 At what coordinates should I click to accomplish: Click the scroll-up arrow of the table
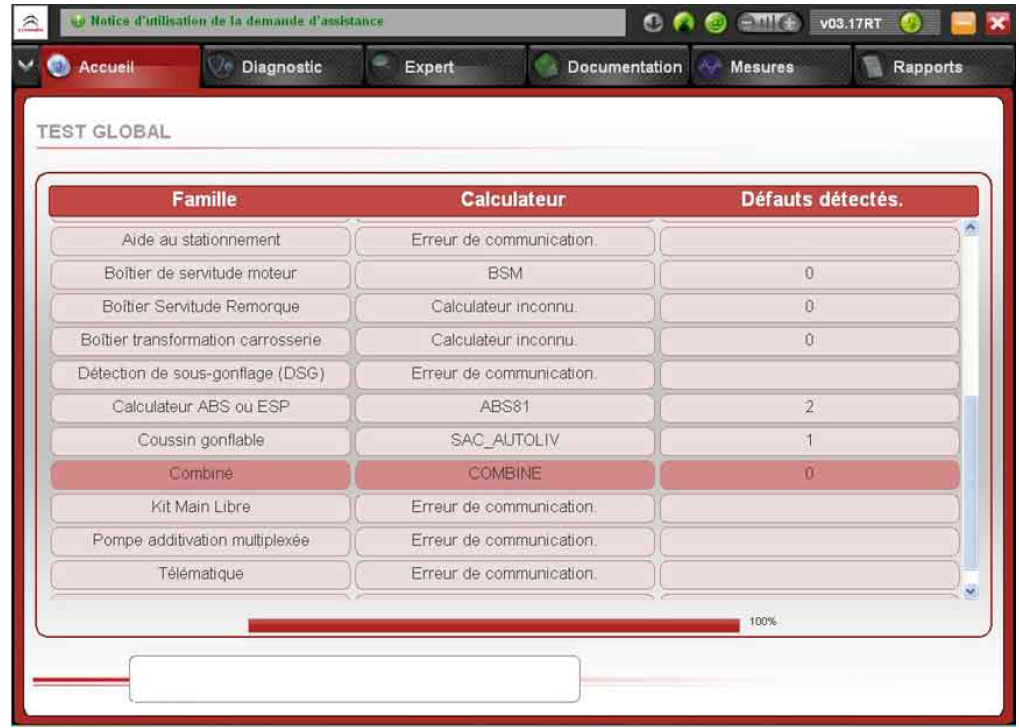(970, 228)
